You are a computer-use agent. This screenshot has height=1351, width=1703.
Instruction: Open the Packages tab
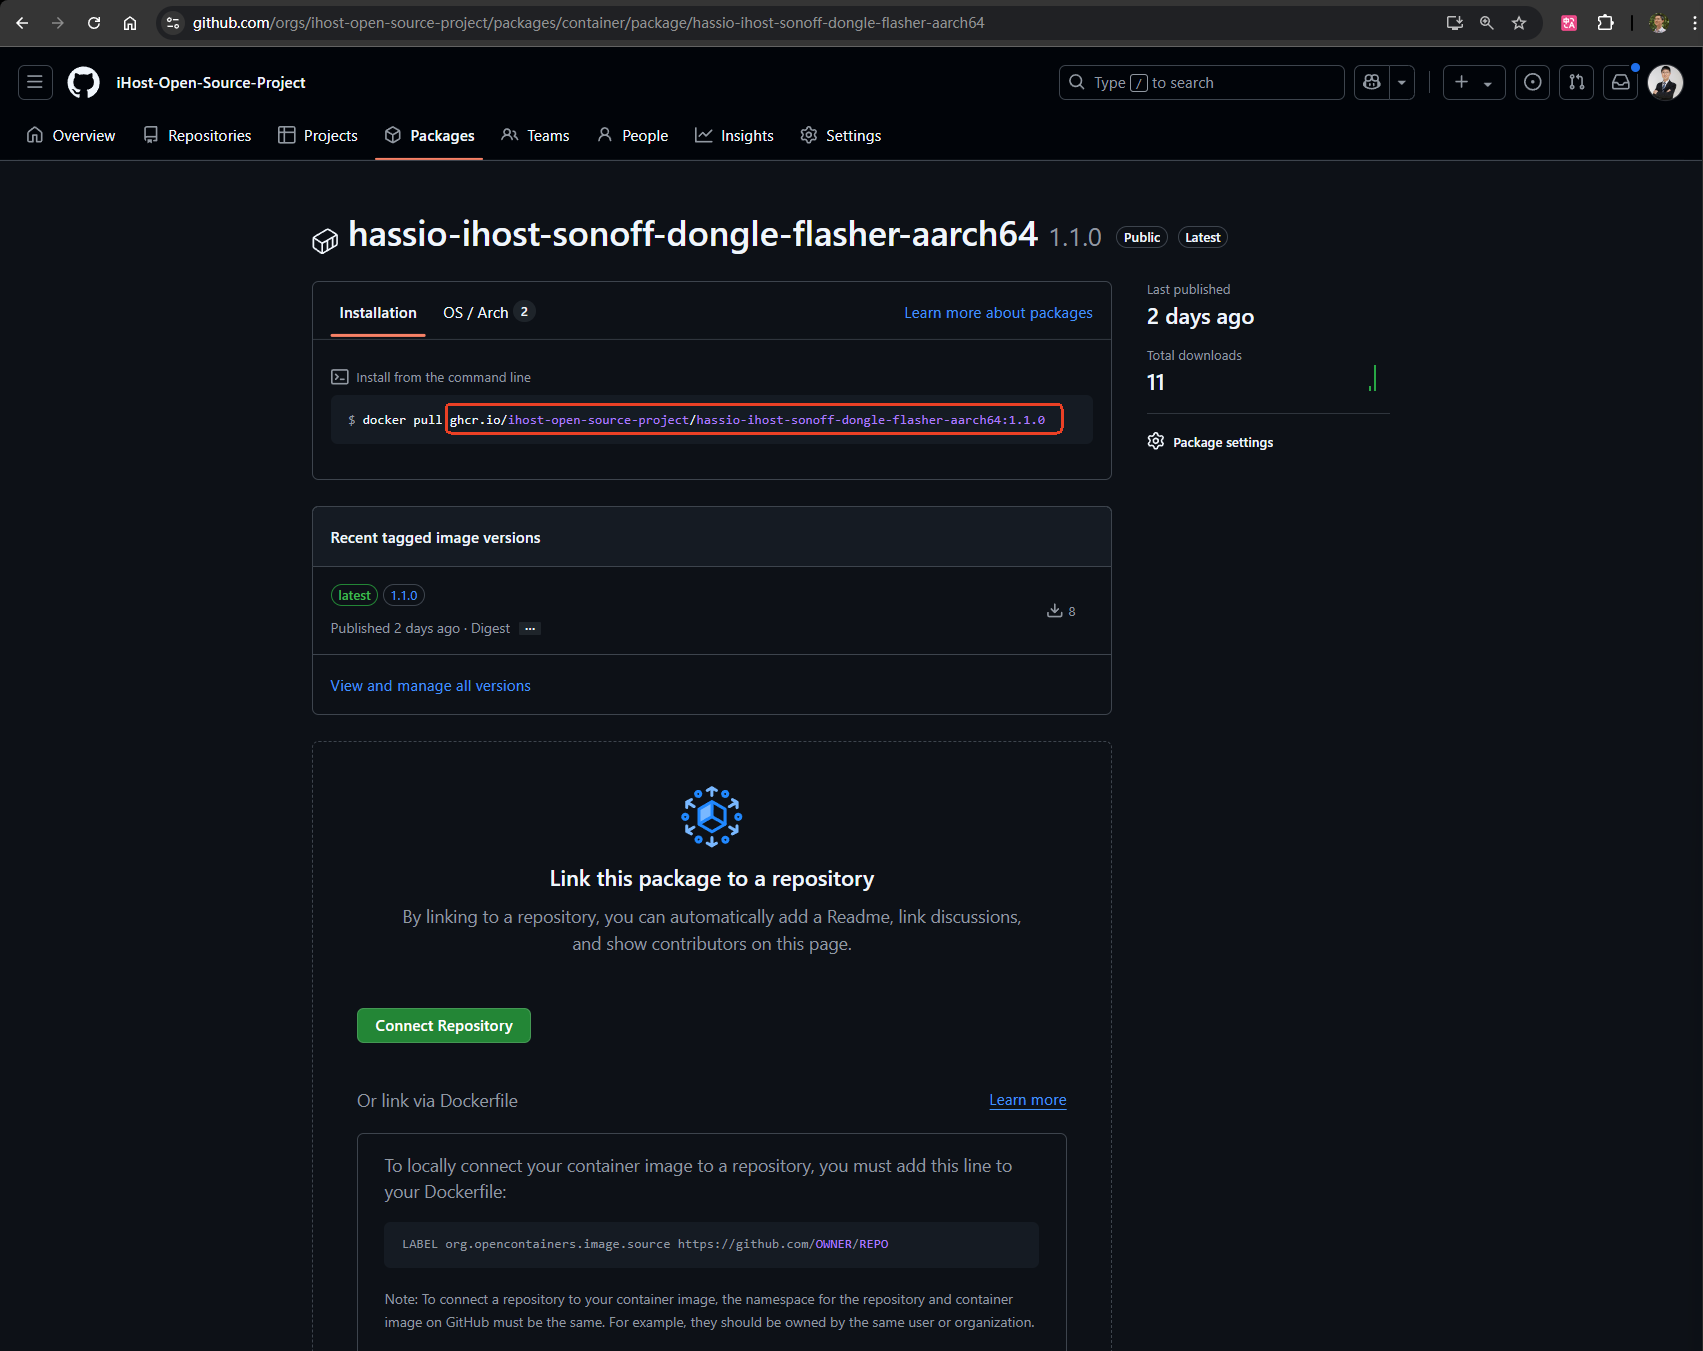click(x=429, y=135)
